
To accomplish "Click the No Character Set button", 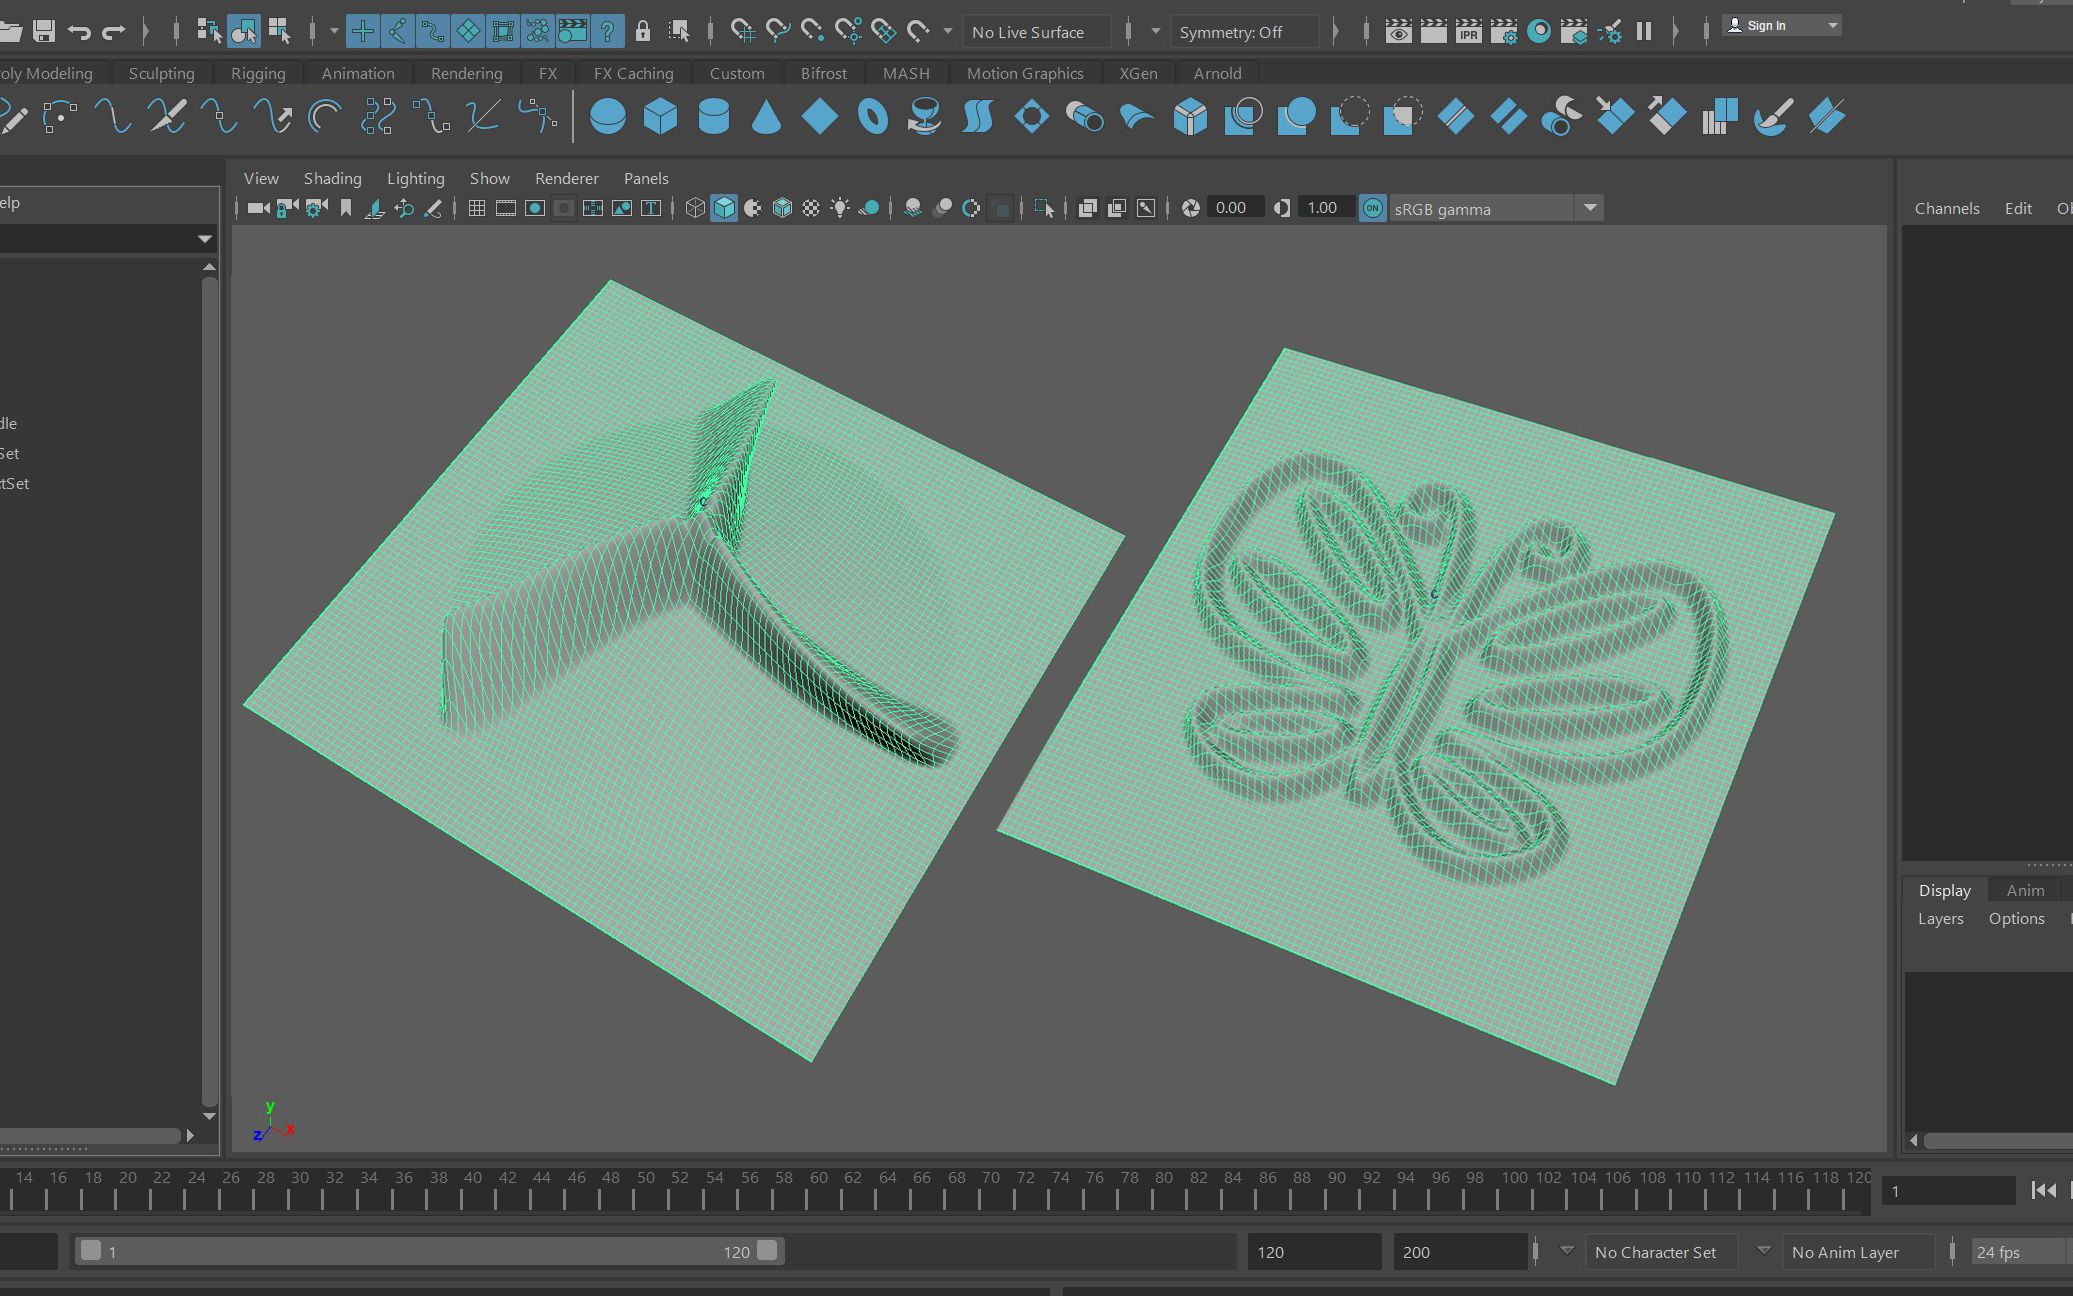I will [x=1655, y=1252].
